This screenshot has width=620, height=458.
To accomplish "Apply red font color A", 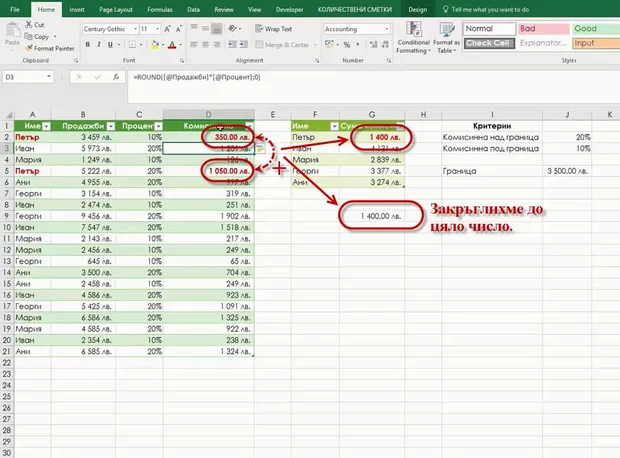I will tap(172, 45).
